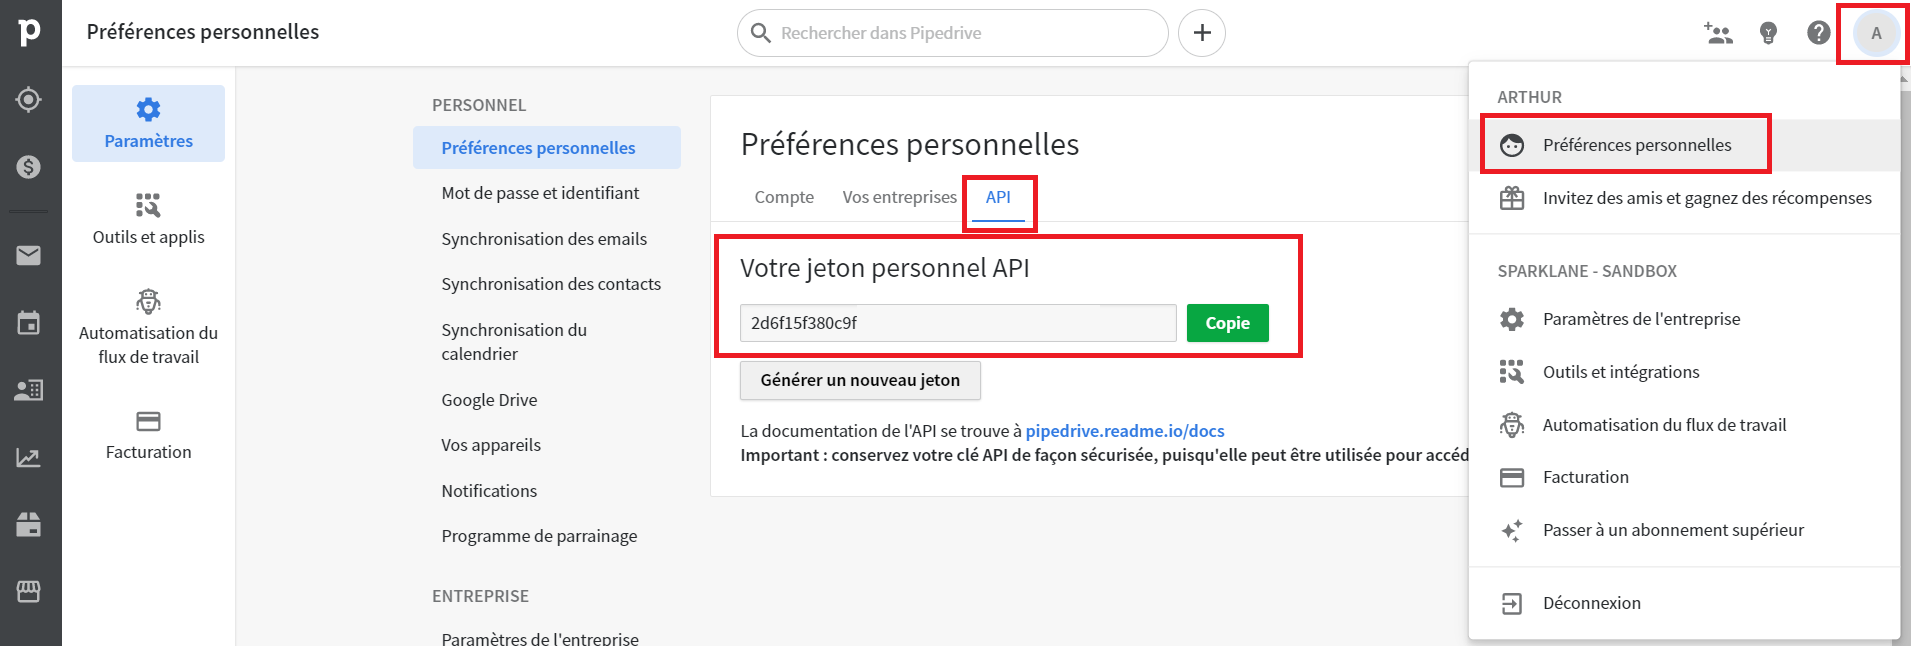Open Activities calendar icon in sidebar
Viewport: 1911px width, 646px height.
[x=29, y=323]
